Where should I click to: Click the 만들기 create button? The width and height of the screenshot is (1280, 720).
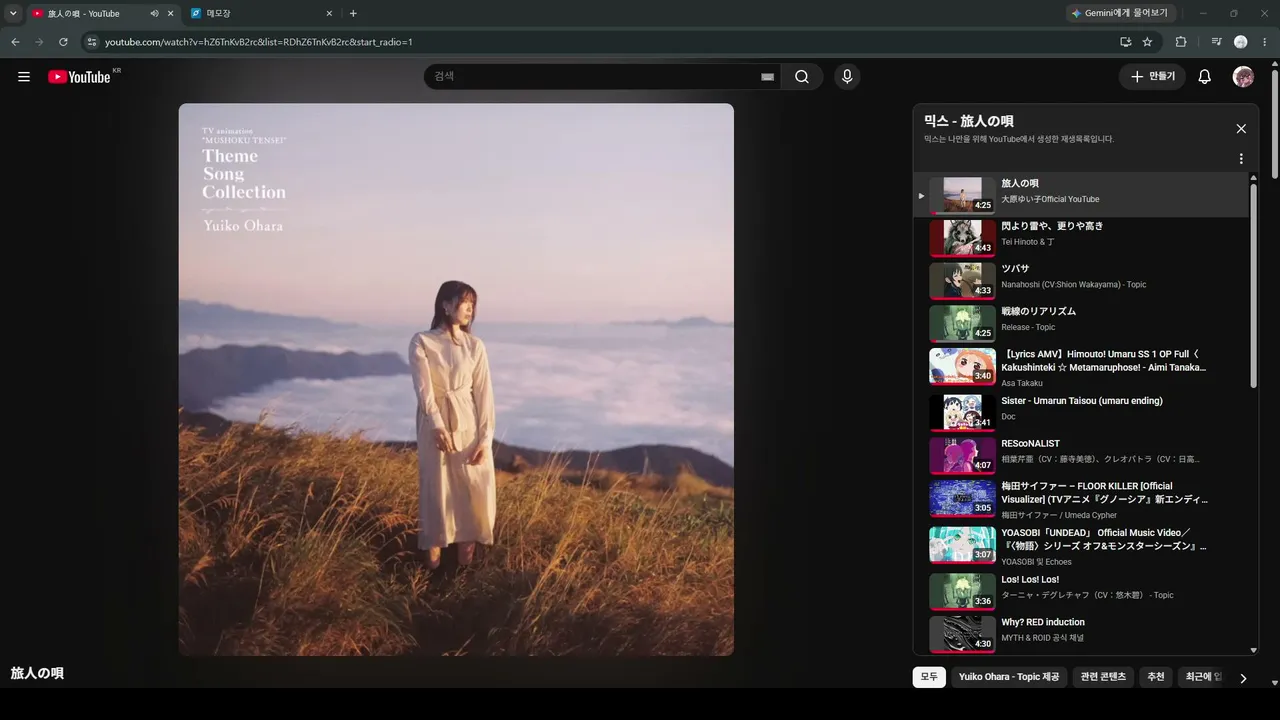(1153, 77)
